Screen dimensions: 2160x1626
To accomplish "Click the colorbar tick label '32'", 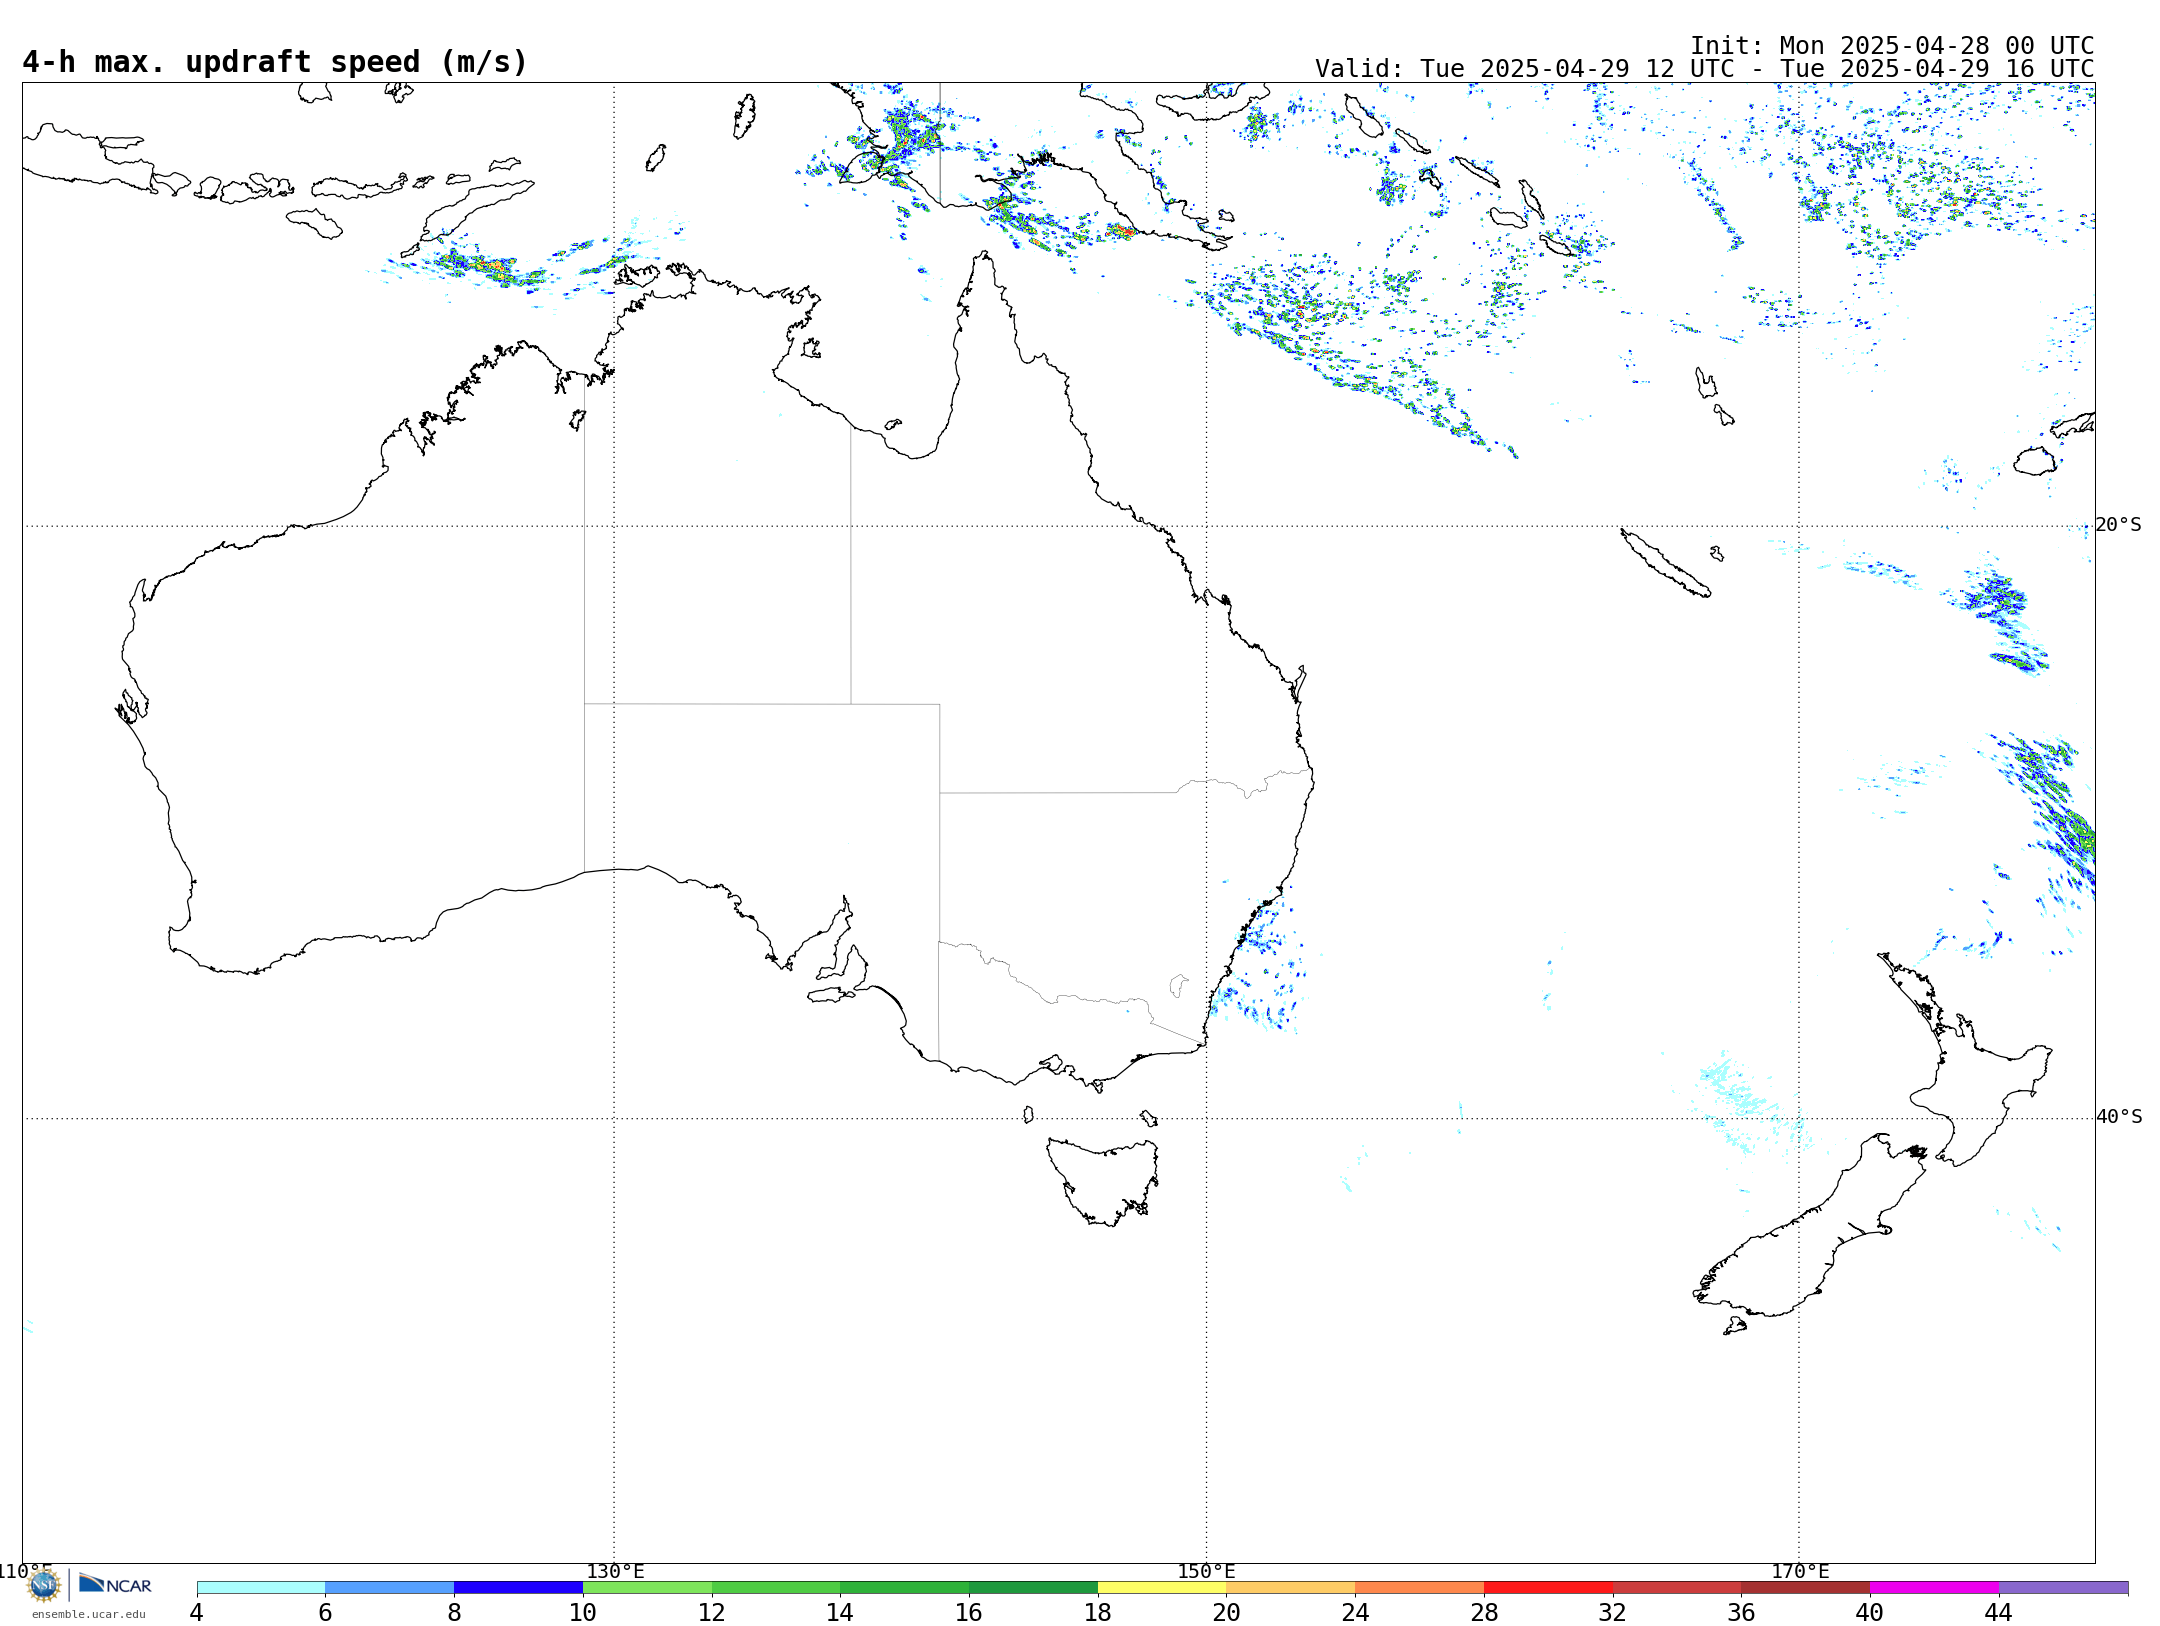I will click(1613, 1613).
